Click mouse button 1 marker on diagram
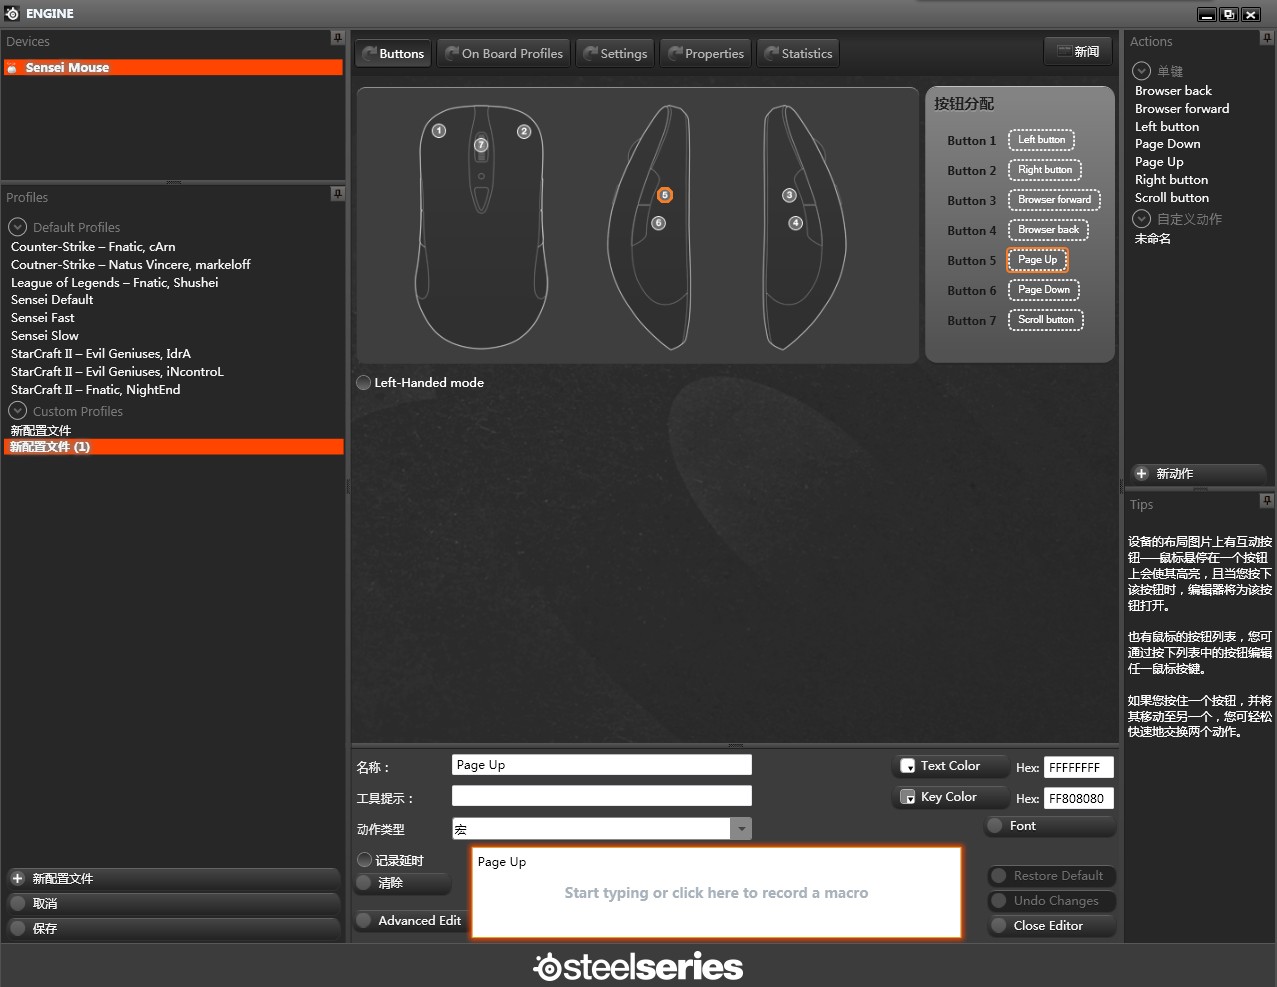The width and height of the screenshot is (1277, 987). [438, 131]
